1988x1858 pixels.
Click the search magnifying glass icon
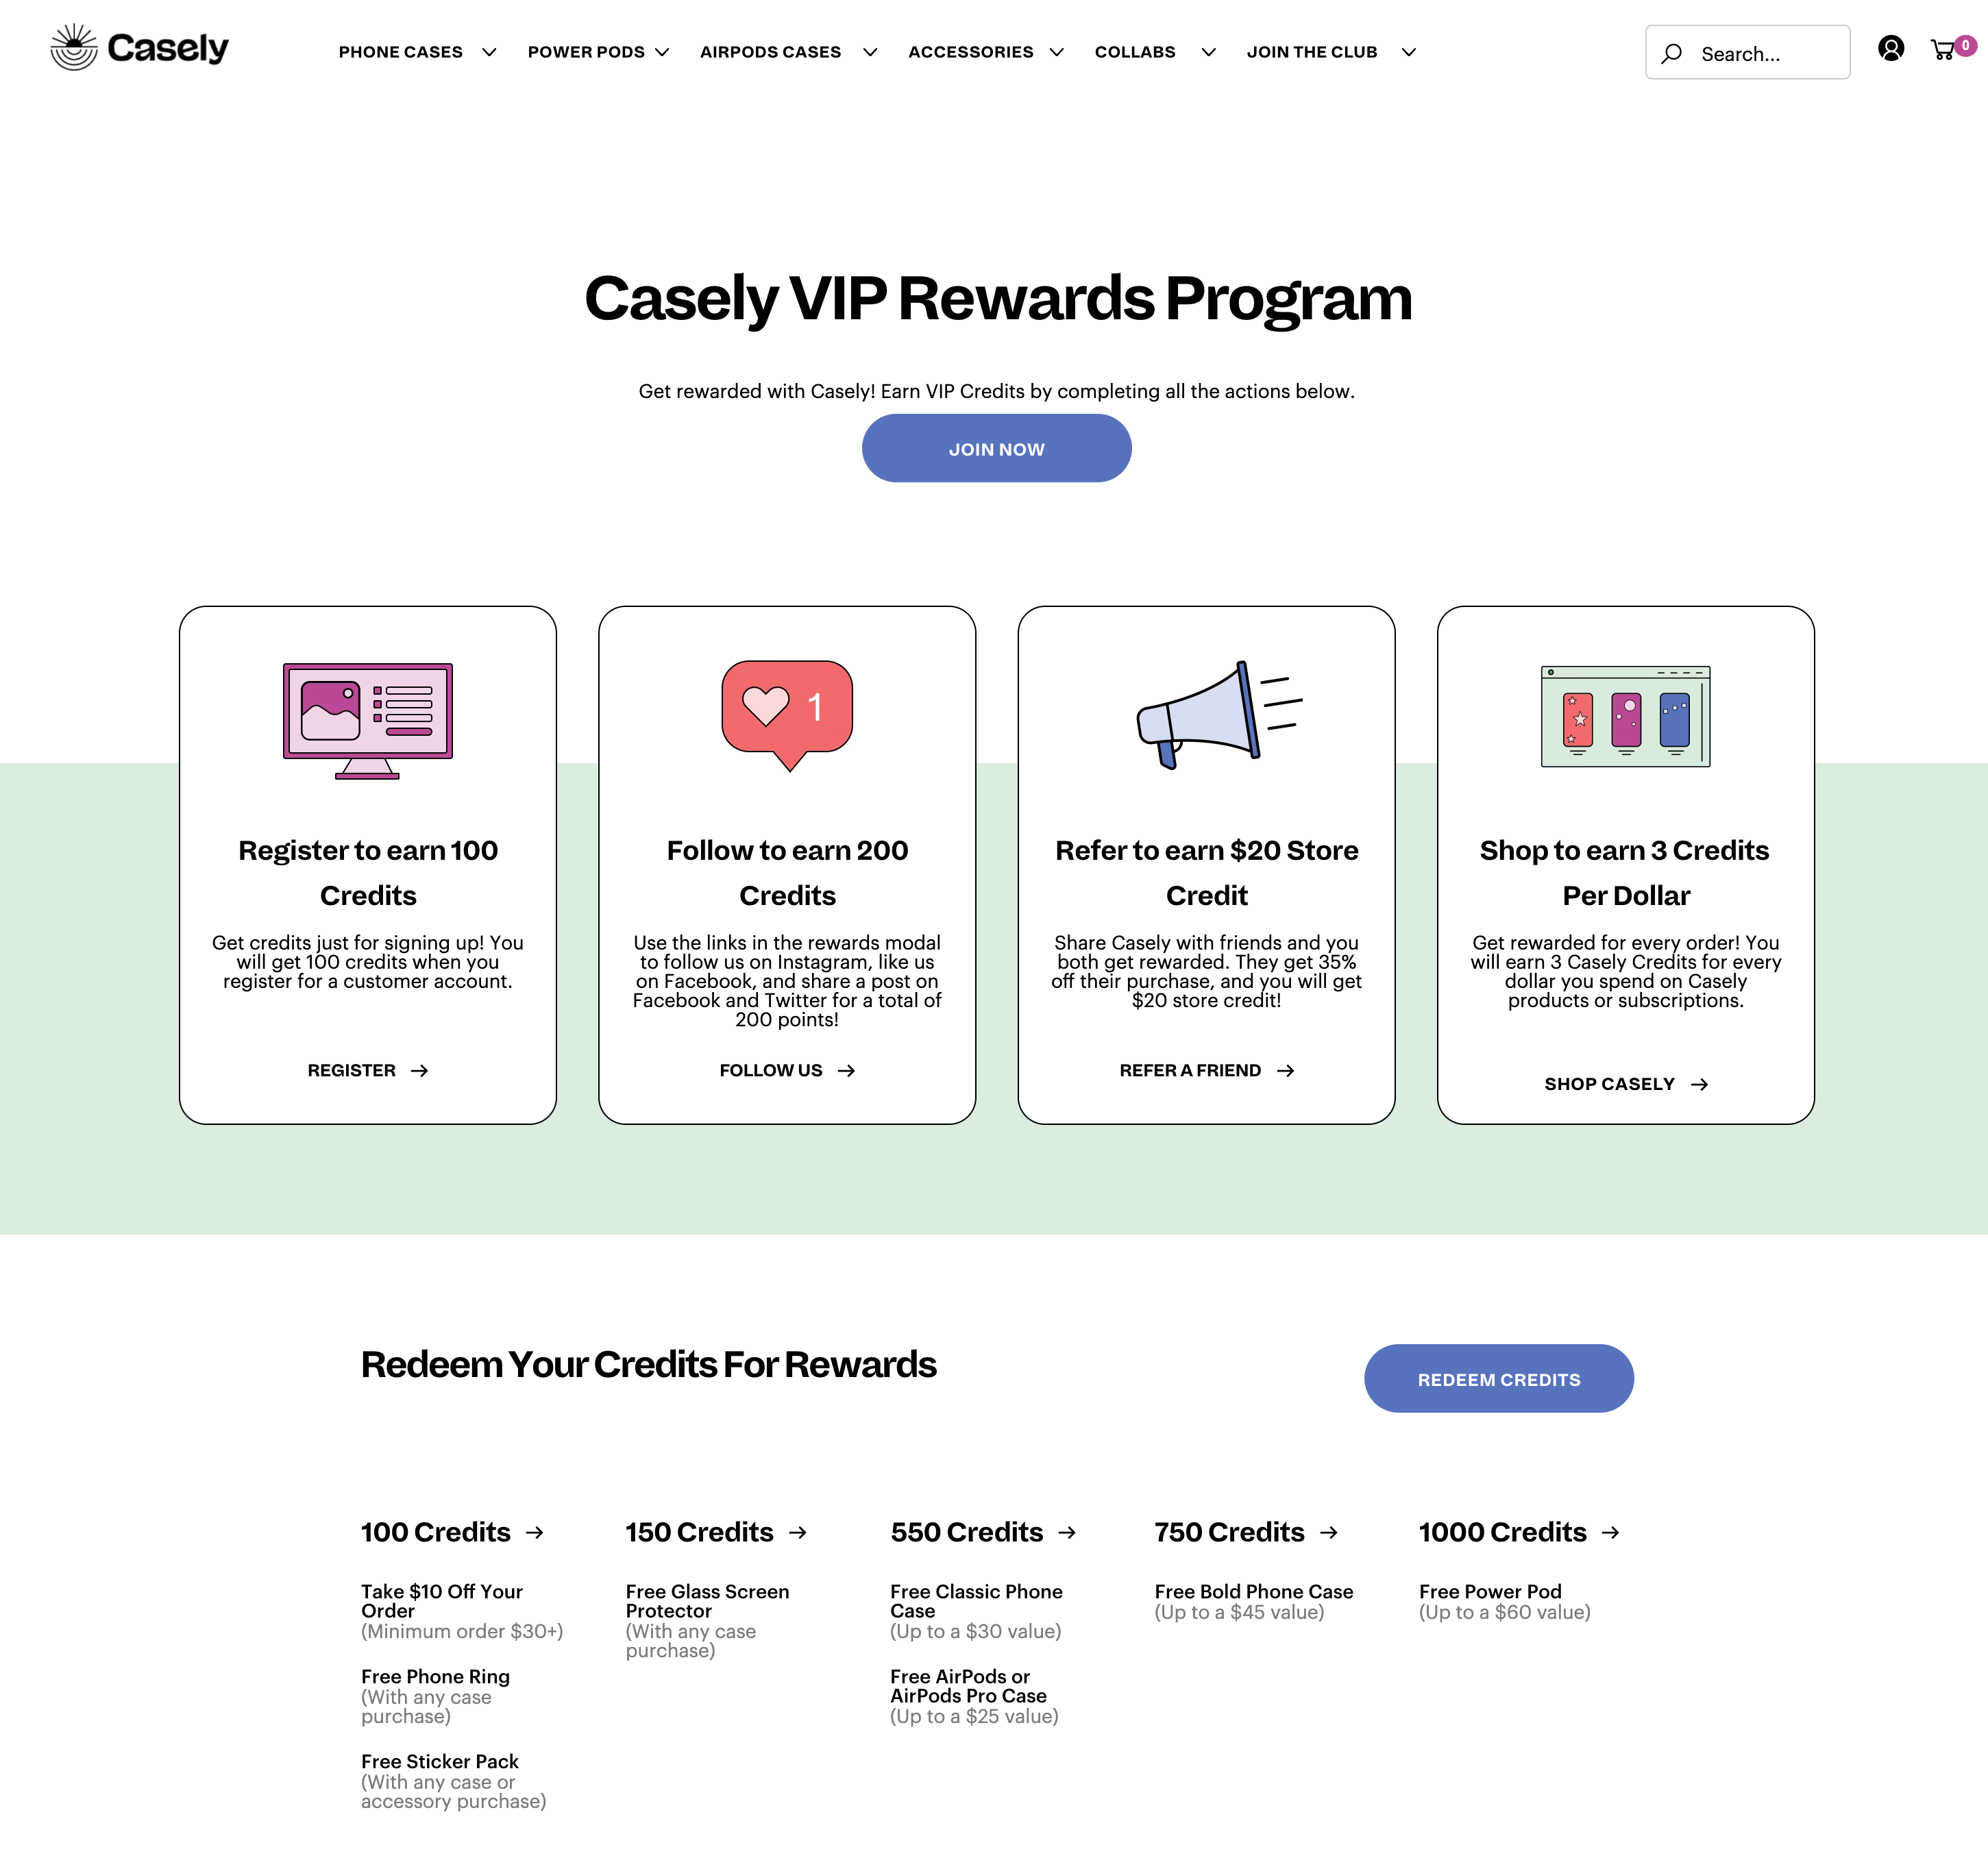1673,51
